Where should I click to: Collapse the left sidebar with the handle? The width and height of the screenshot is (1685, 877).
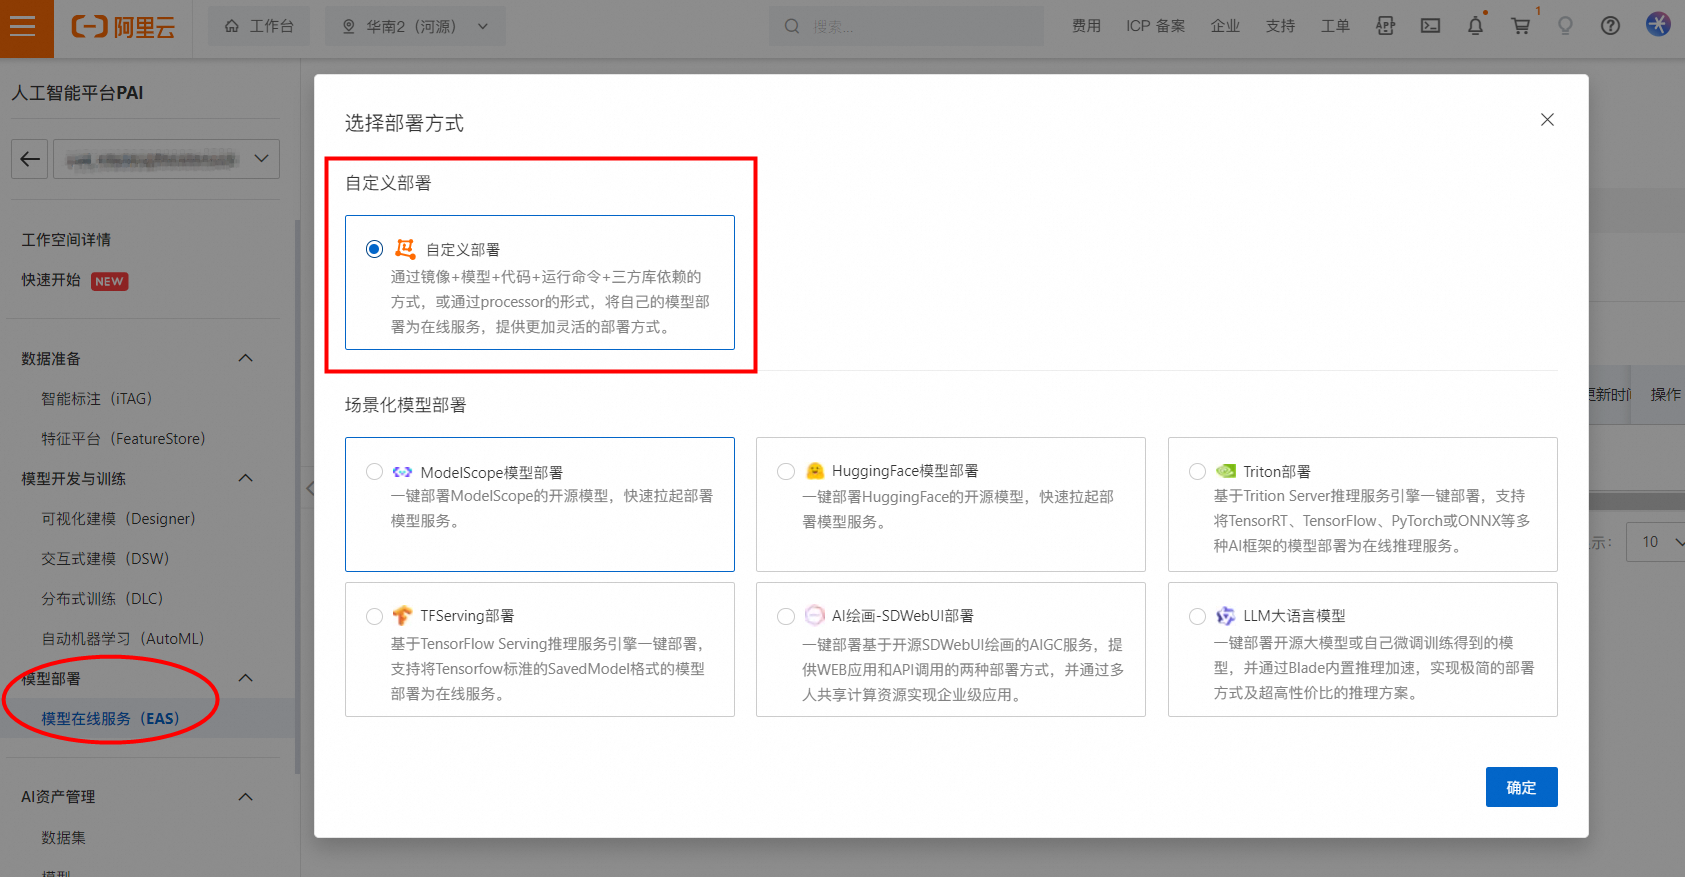[x=309, y=488]
